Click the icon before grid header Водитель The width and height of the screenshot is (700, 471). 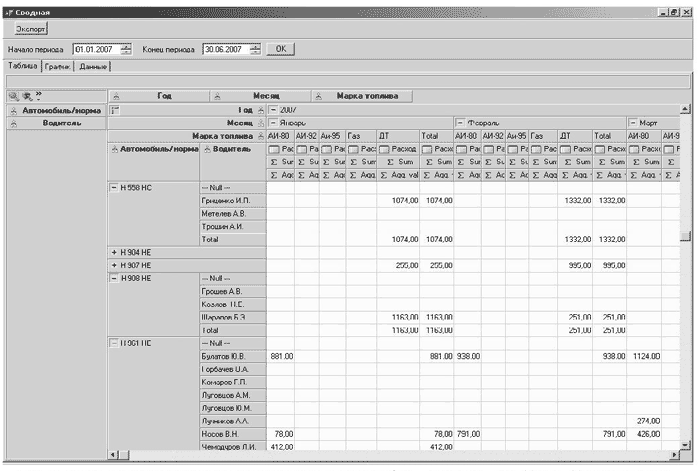tap(207, 149)
